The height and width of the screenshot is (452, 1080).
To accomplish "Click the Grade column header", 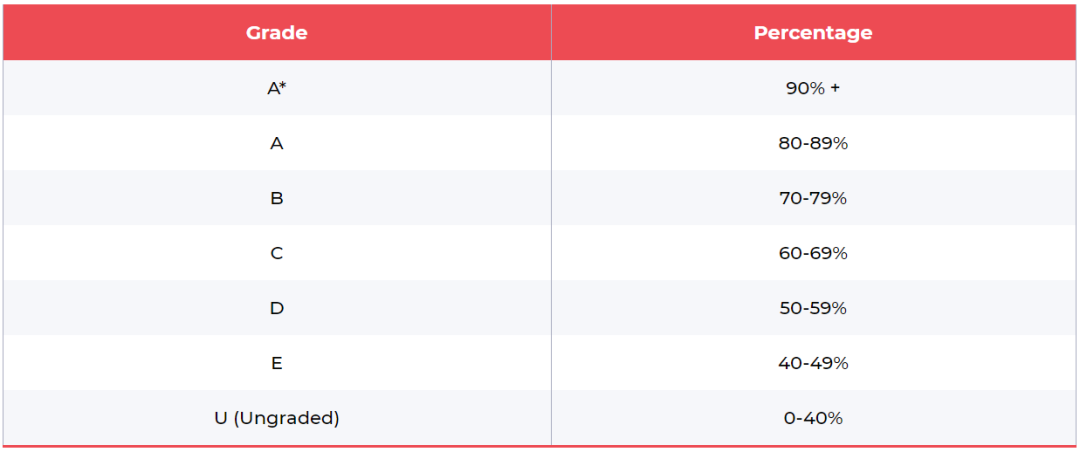I will click(x=276, y=33).
